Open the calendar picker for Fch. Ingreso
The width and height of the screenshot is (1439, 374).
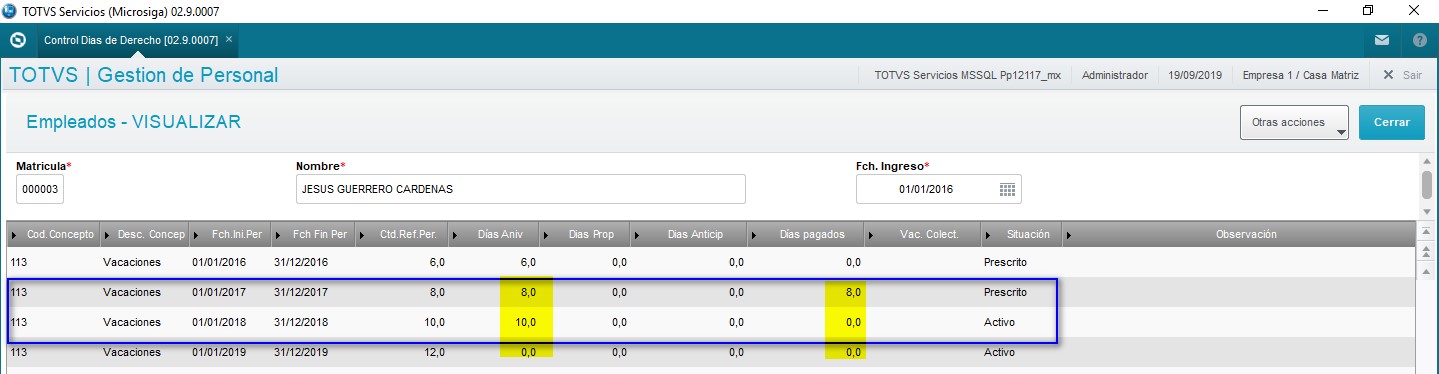[x=1007, y=189]
